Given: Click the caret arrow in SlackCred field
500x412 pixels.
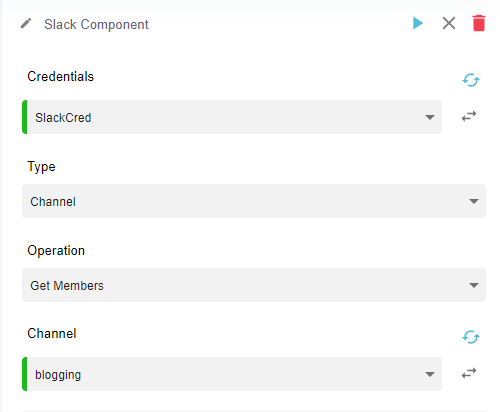Looking at the screenshot, I should (x=430, y=117).
